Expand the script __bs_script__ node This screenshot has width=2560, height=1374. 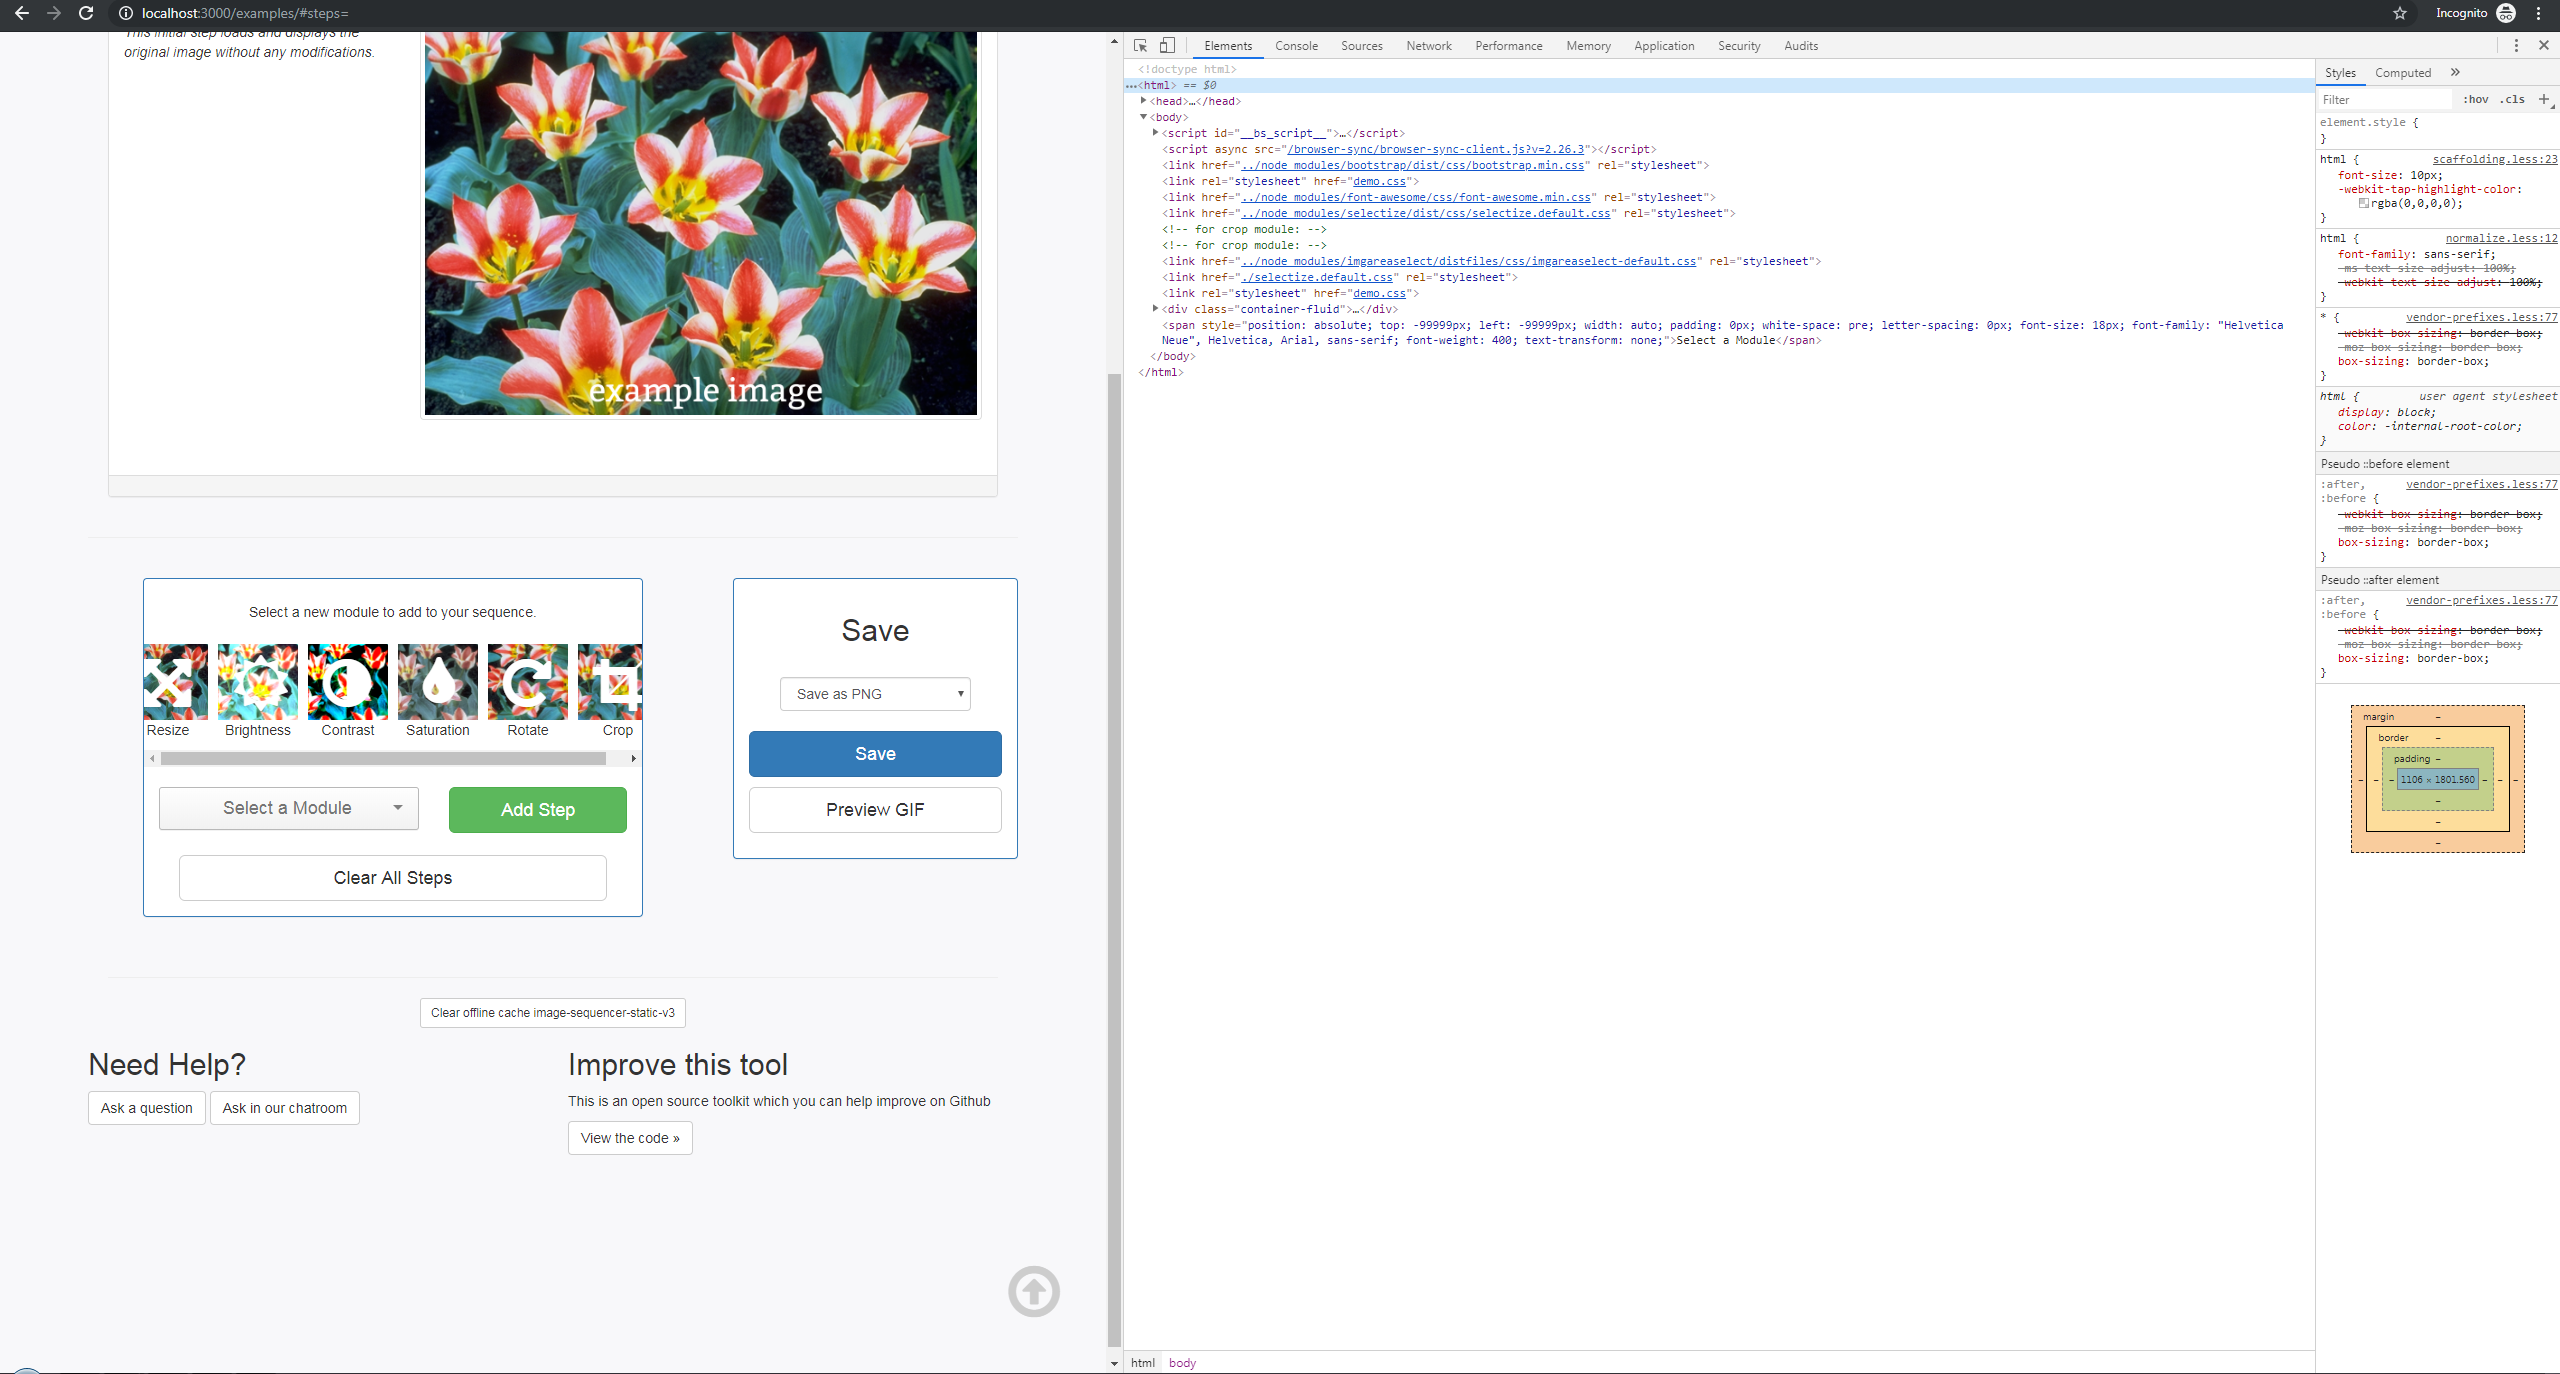click(x=1155, y=133)
